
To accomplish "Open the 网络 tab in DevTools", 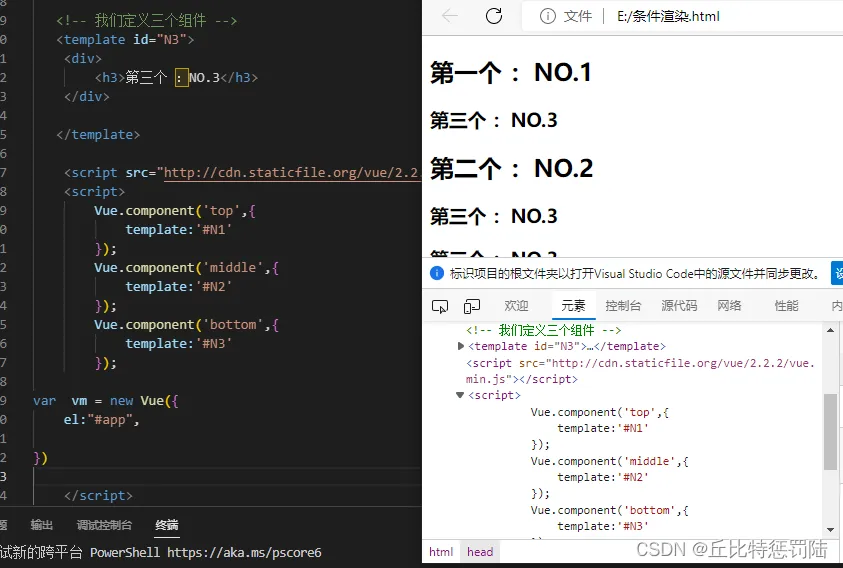I will [730, 306].
